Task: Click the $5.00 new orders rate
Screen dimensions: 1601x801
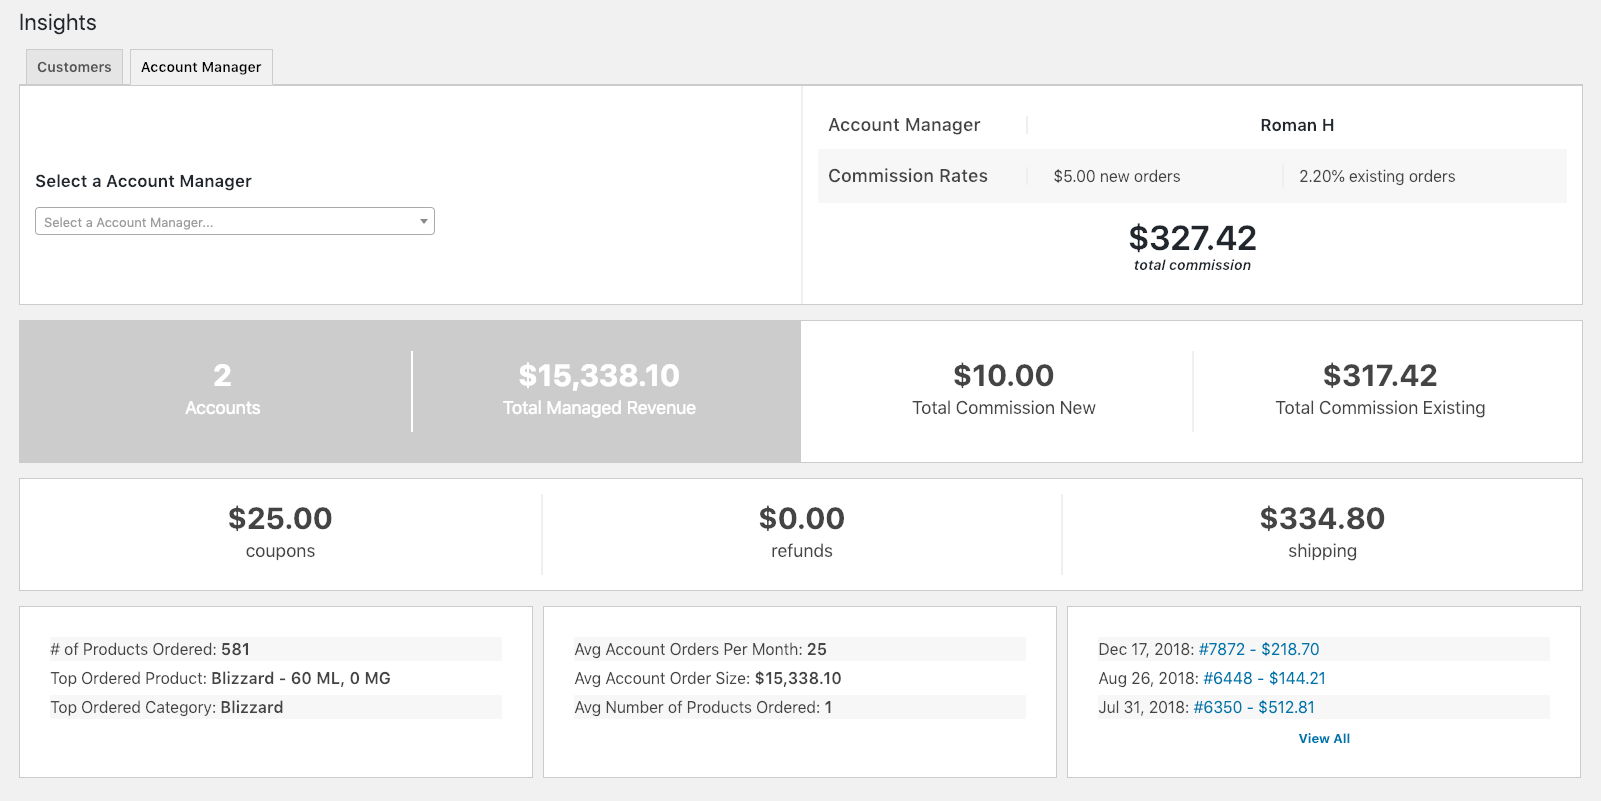Action: (1117, 176)
